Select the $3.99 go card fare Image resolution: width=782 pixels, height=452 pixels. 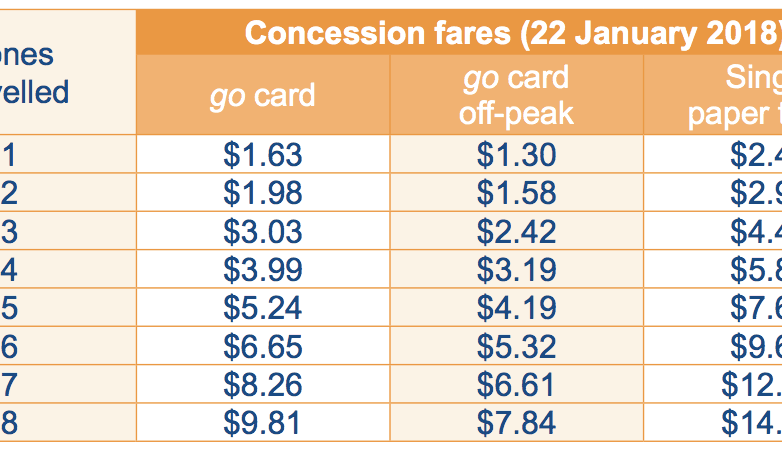click(x=262, y=270)
